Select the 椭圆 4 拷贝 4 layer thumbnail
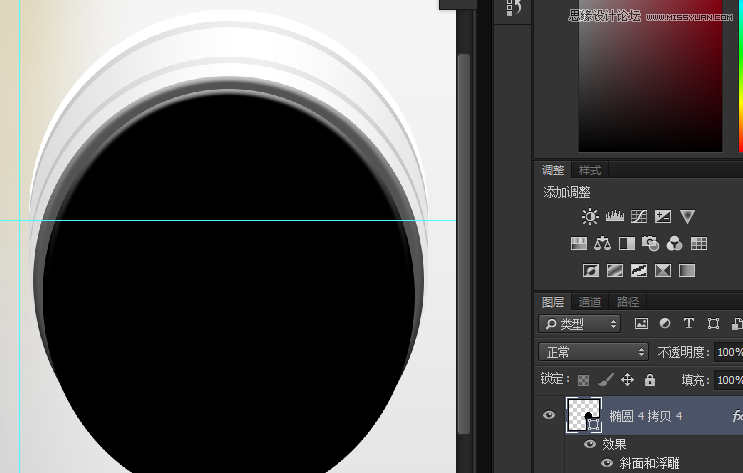 (584, 415)
